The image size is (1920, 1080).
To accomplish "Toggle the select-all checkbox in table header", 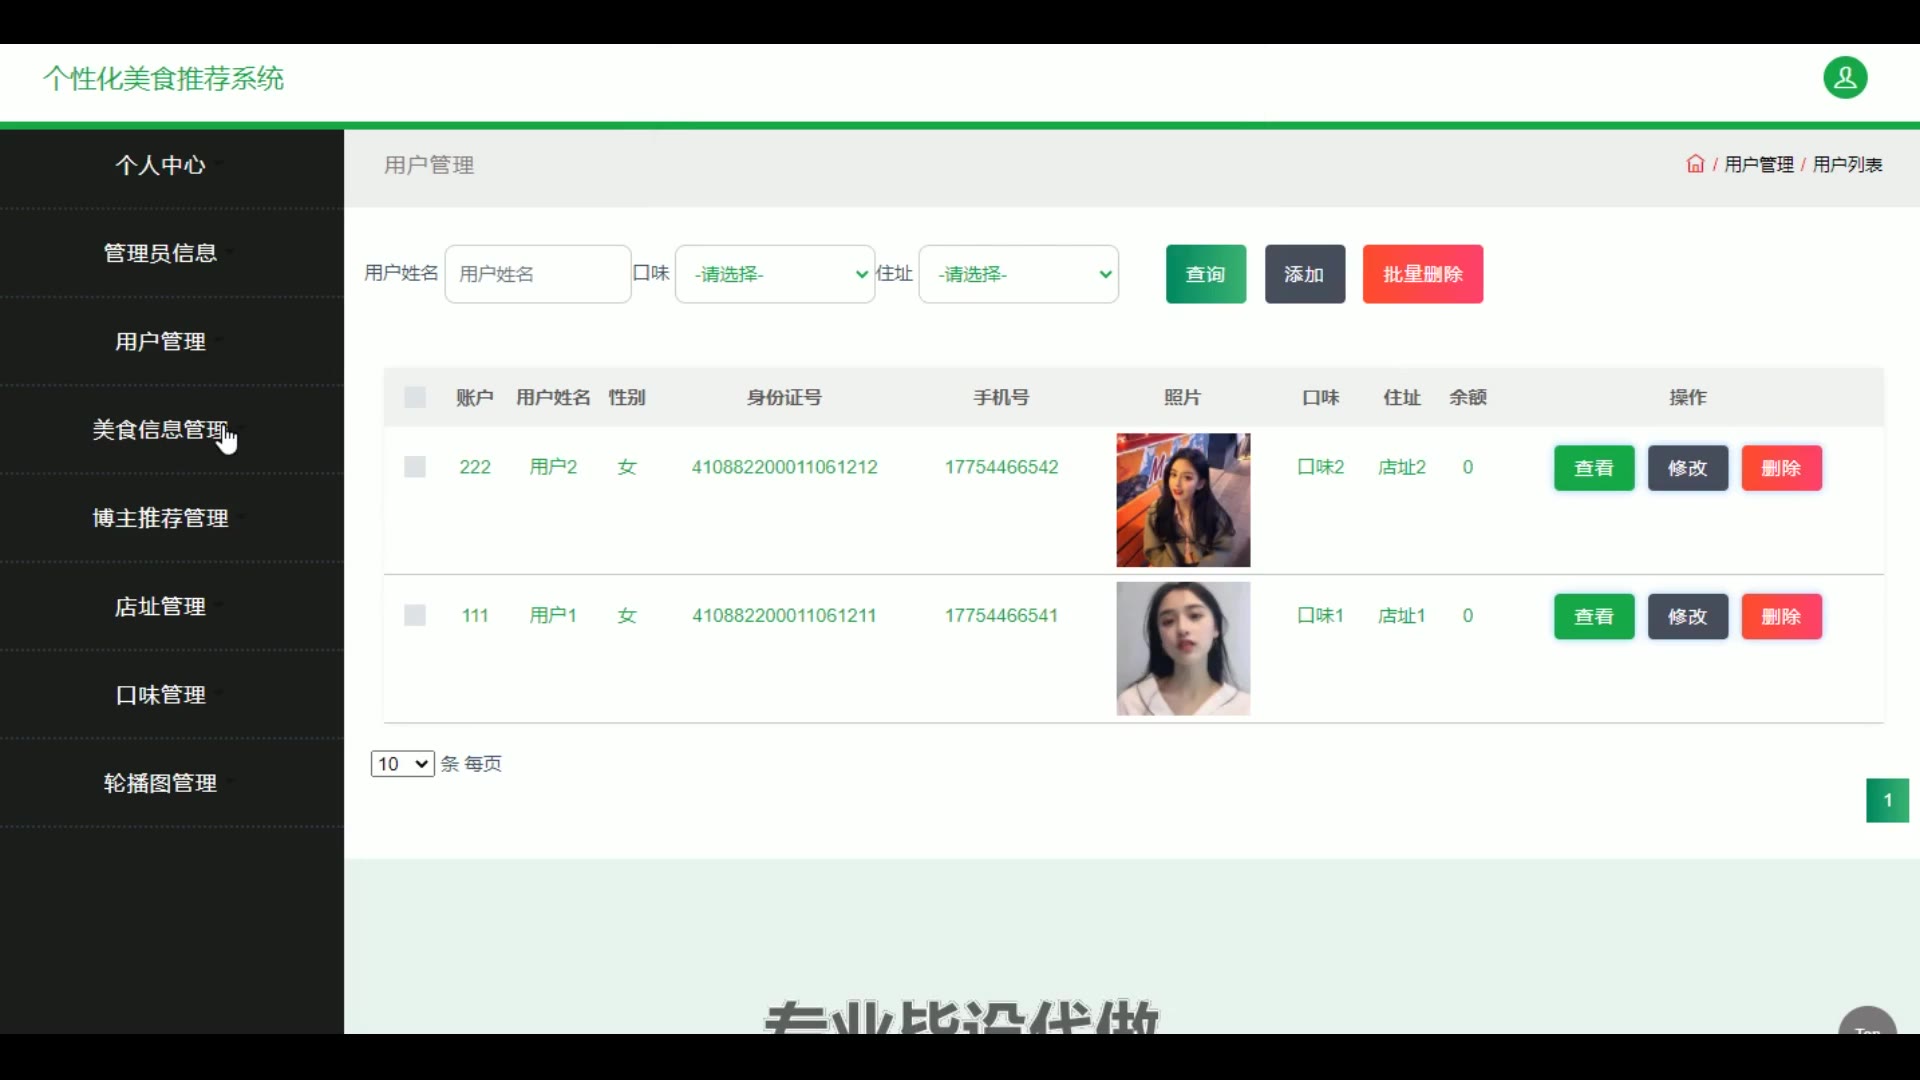I will pos(415,397).
